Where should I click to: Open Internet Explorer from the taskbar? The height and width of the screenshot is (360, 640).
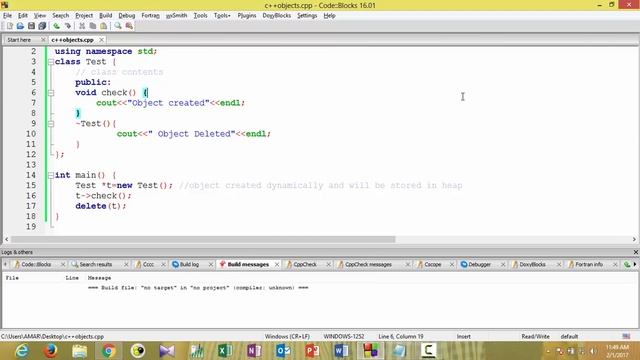pos(21,351)
